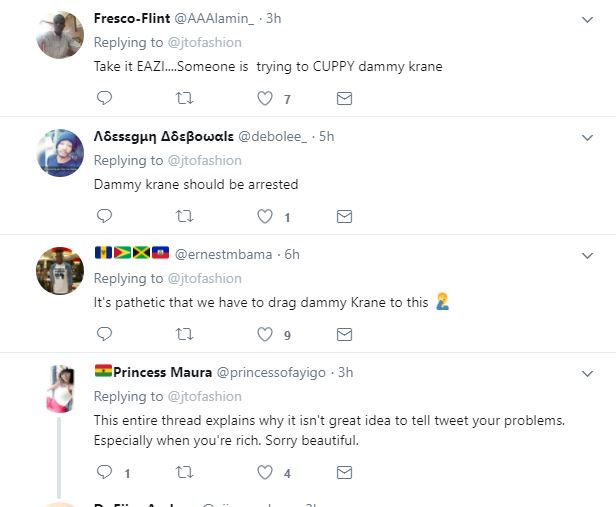The height and width of the screenshot is (507, 616).
Task: Open more options for debolee_'s tweet
Action: point(589,137)
